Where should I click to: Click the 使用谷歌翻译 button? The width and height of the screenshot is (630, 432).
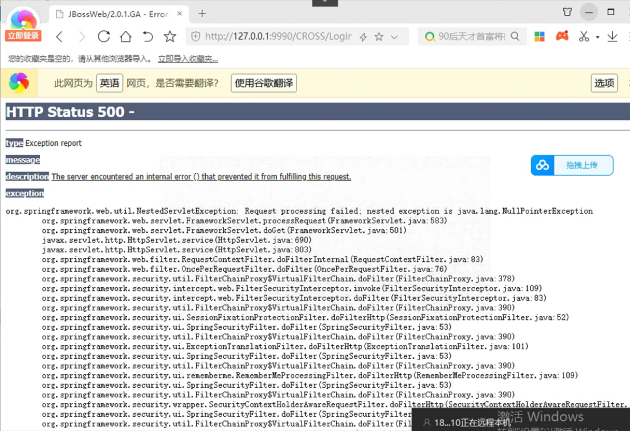(x=264, y=83)
